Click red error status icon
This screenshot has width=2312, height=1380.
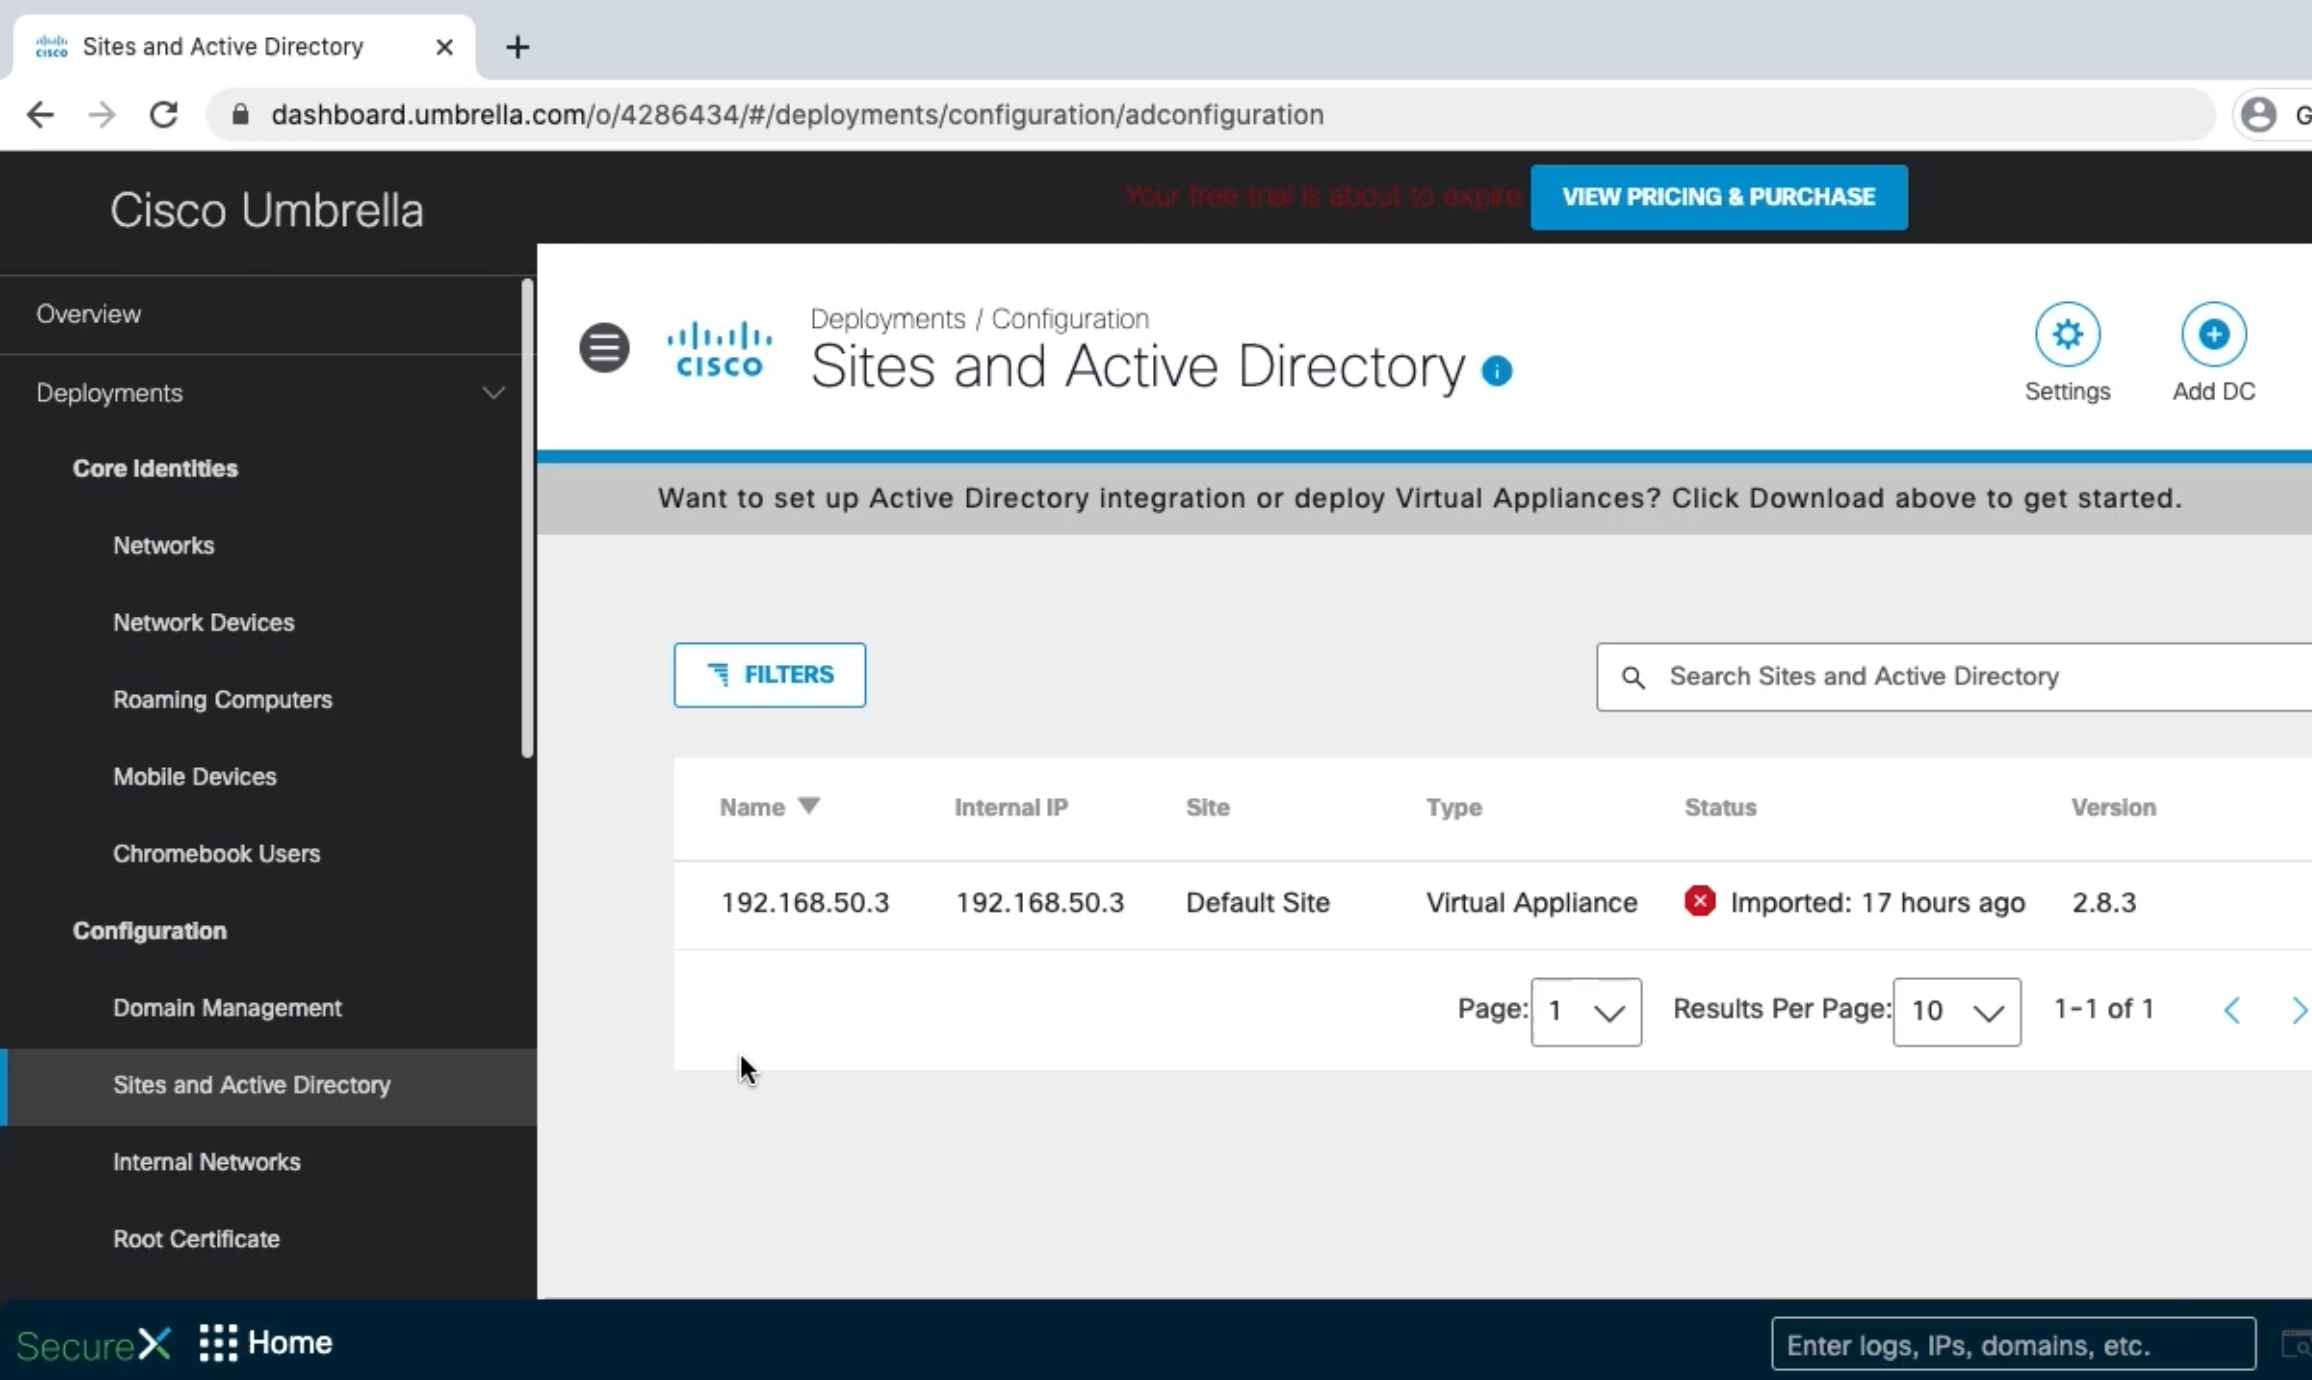tap(1699, 901)
